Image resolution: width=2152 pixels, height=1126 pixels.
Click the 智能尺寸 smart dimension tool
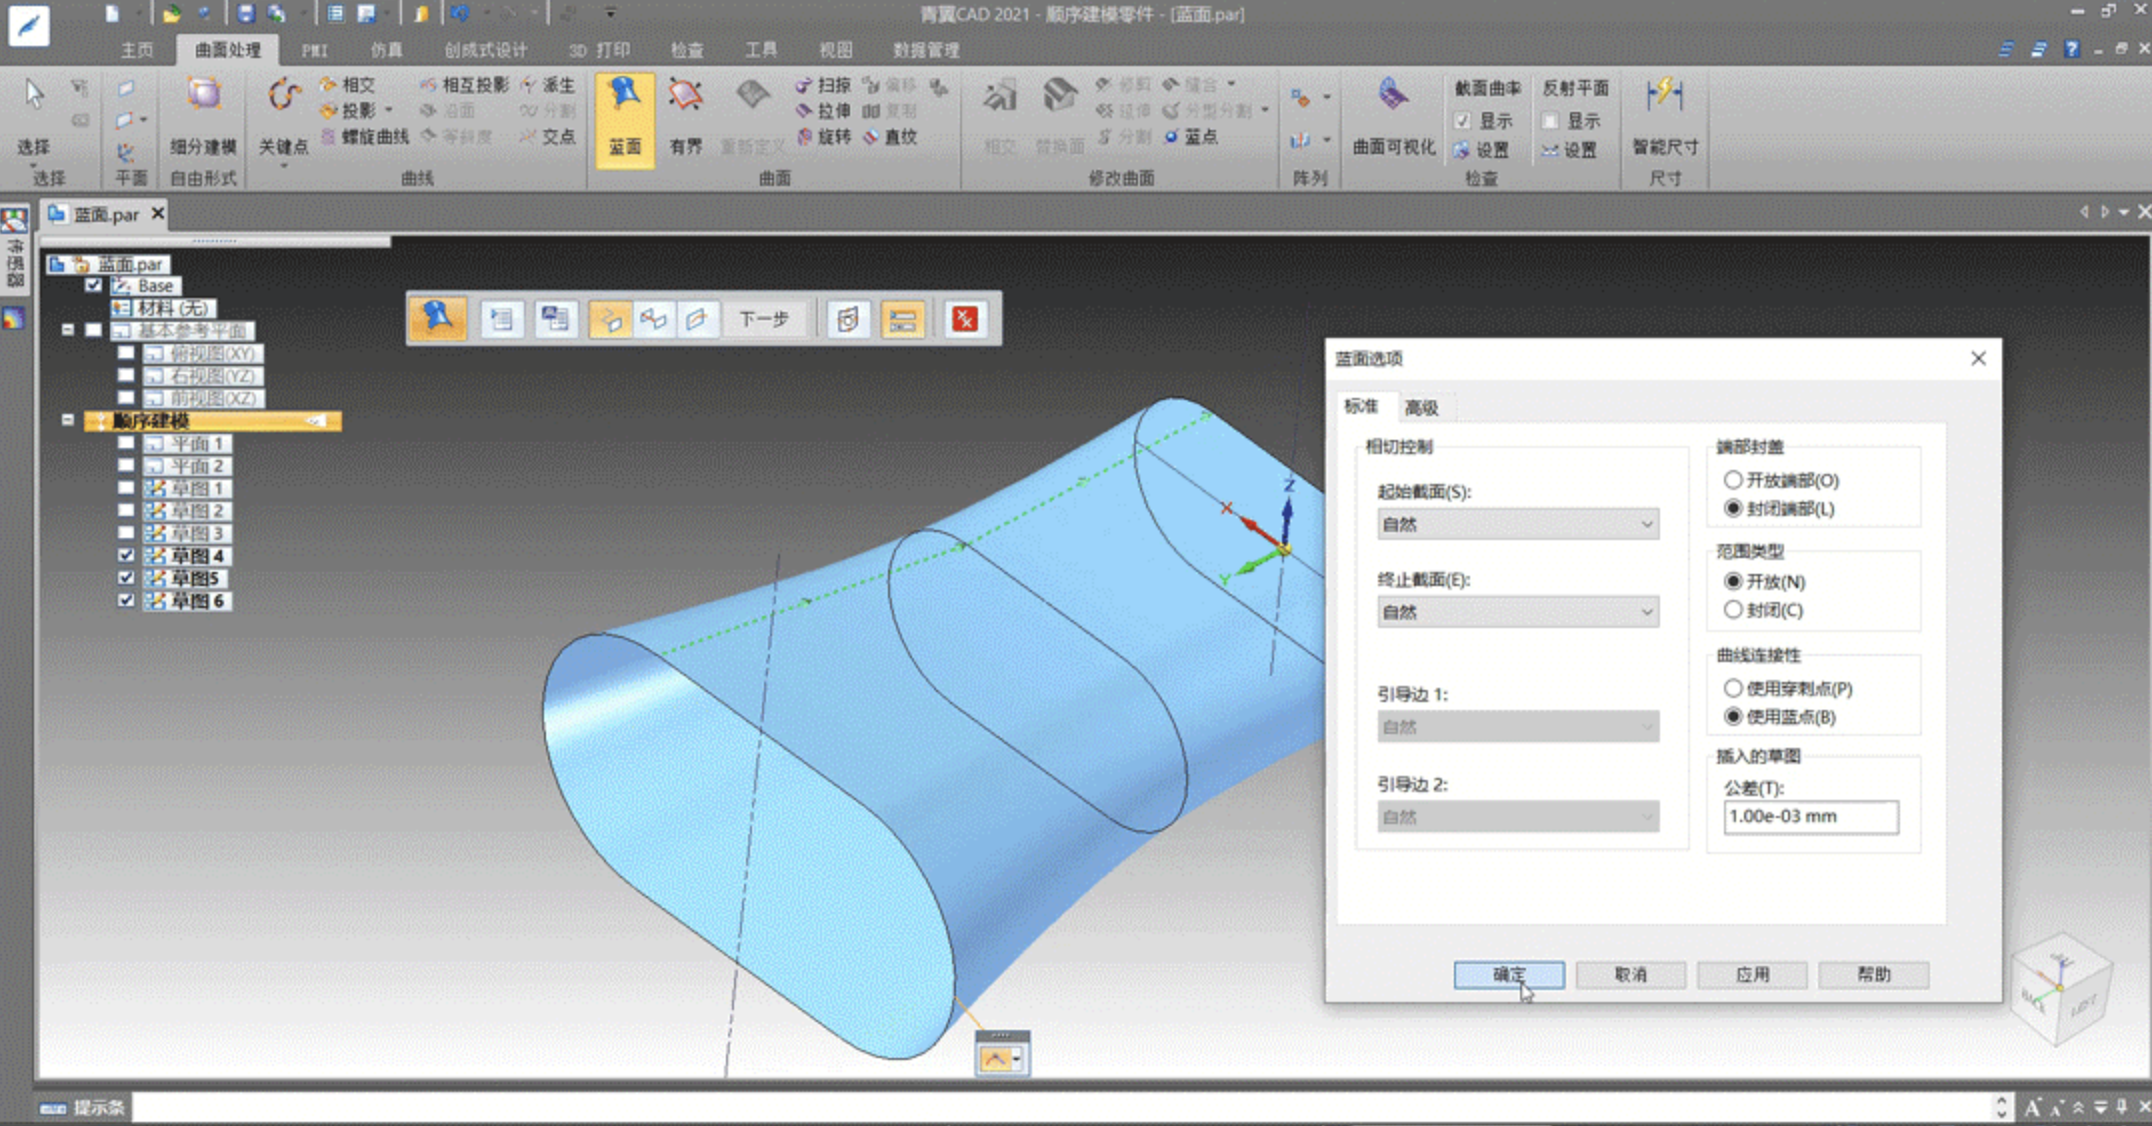point(1665,118)
